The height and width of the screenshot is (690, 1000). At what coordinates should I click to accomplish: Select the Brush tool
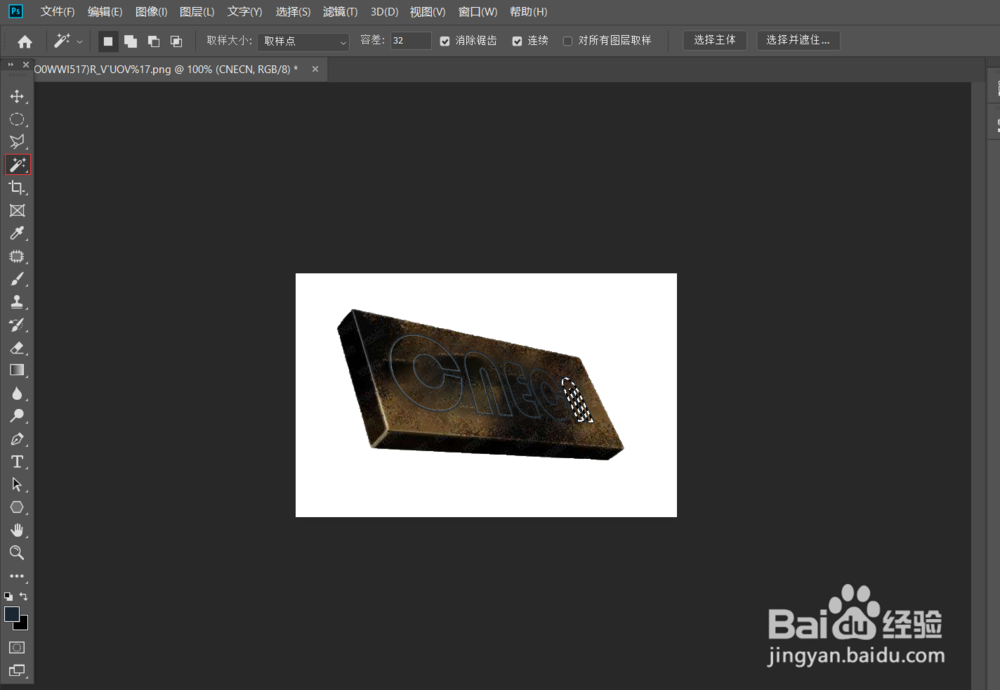coord(17,279)
